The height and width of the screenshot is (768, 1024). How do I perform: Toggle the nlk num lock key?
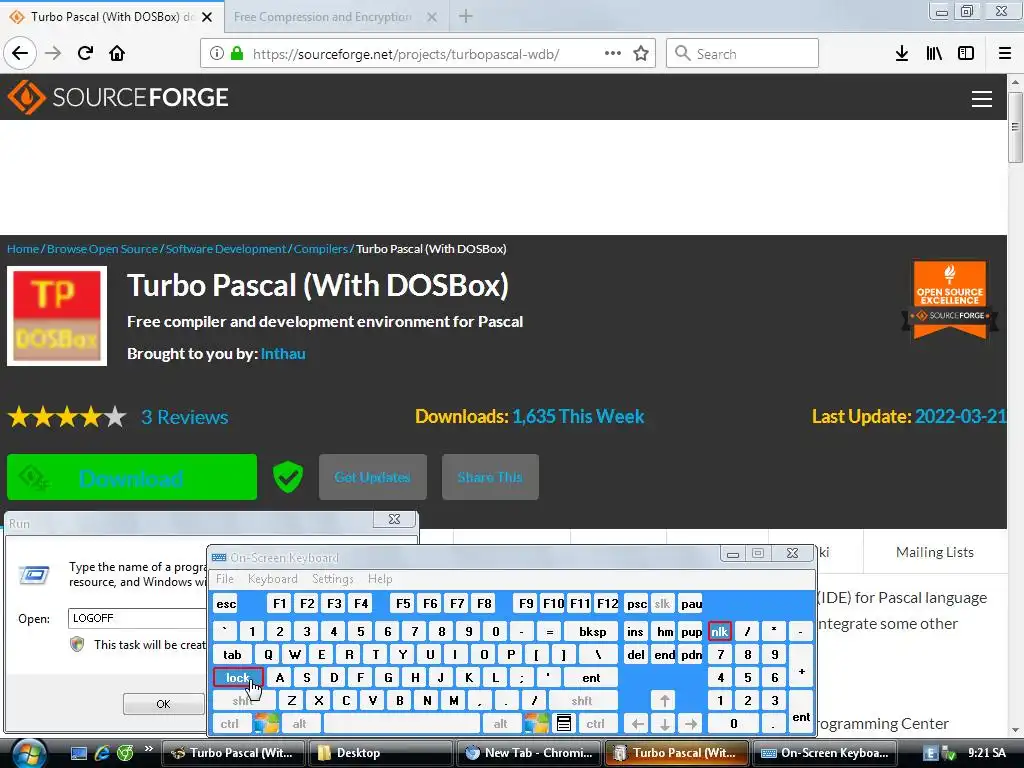(719, 632)
